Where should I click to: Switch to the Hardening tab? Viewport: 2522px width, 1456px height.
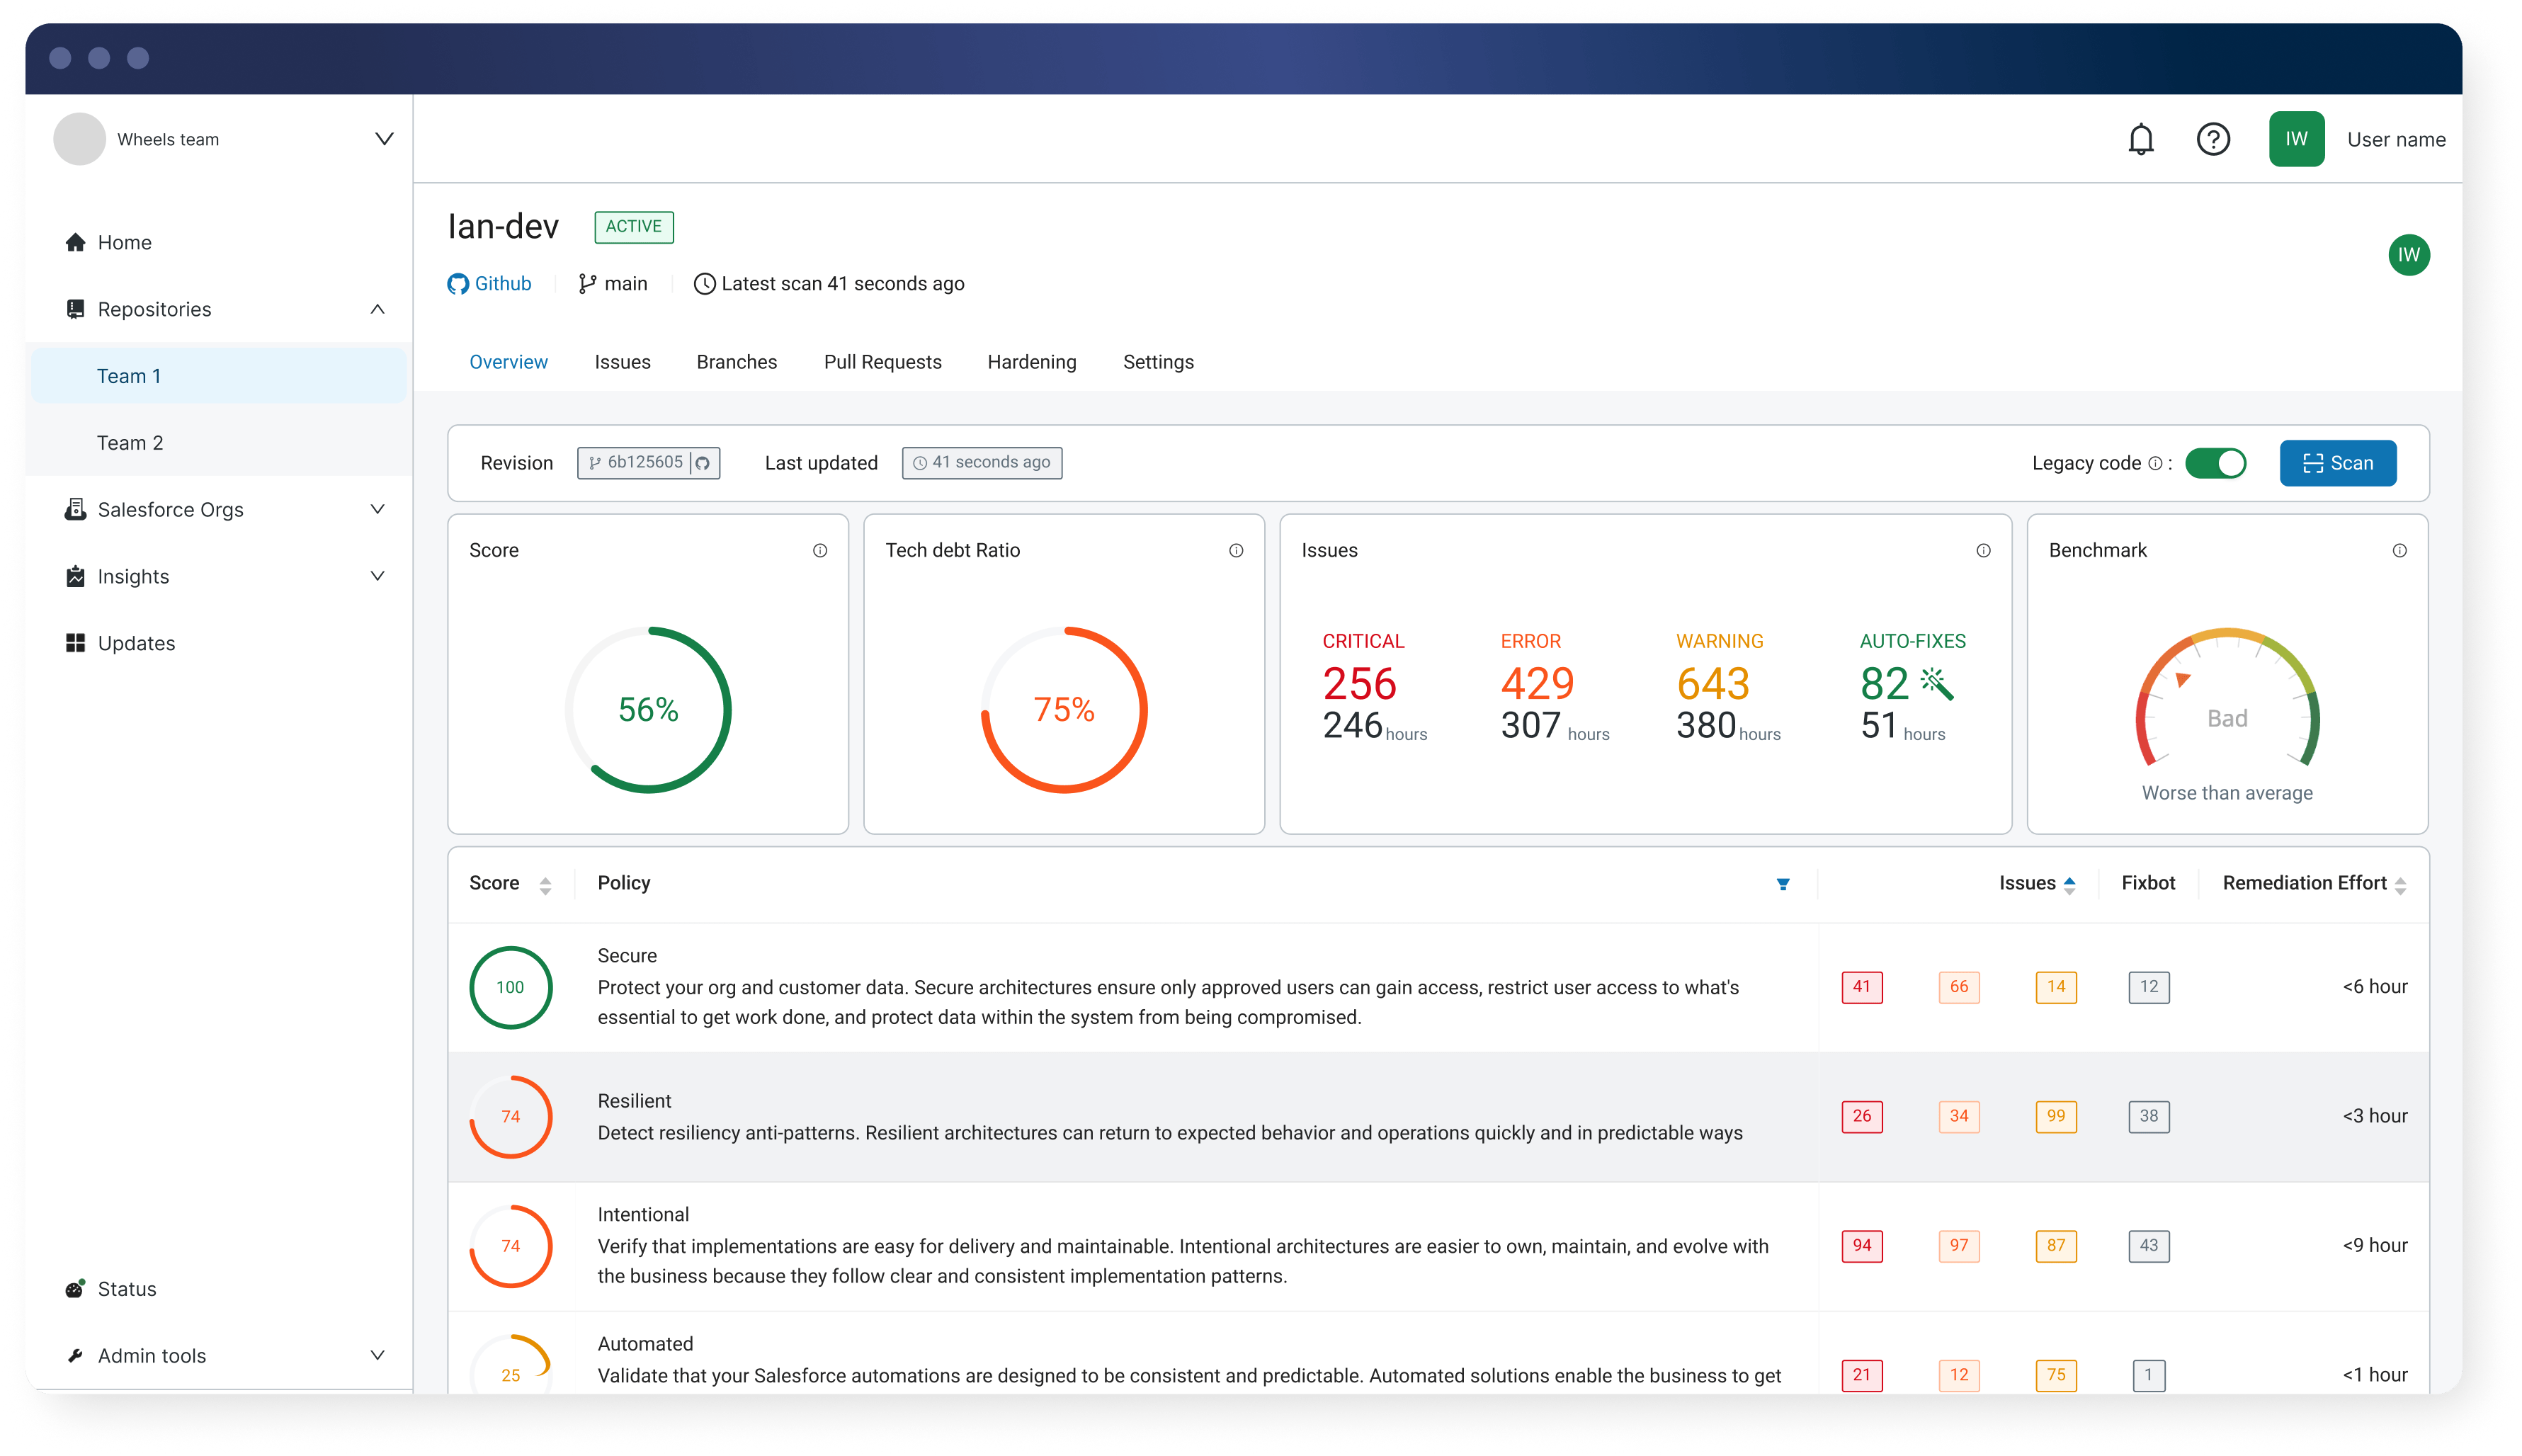(x=1032, y=362)
